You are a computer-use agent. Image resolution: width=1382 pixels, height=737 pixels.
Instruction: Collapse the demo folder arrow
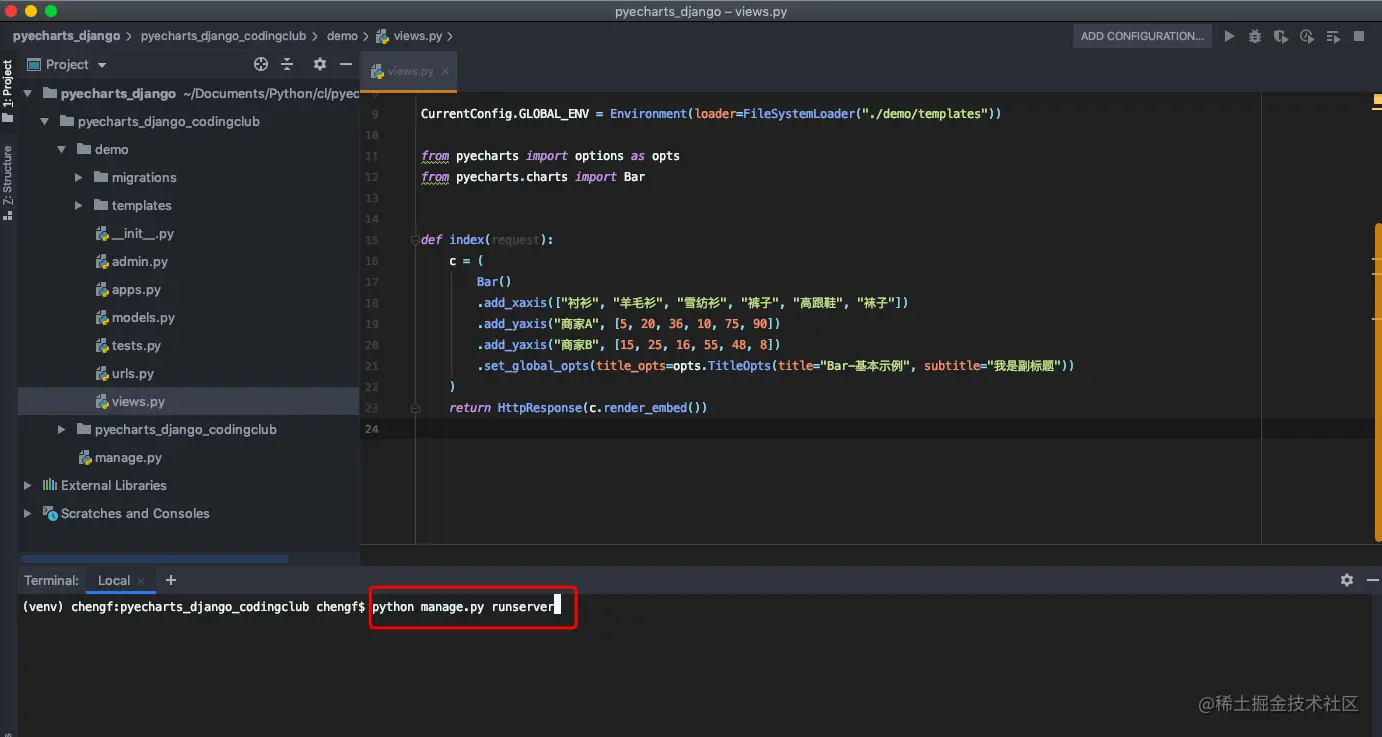click(62, 149)
